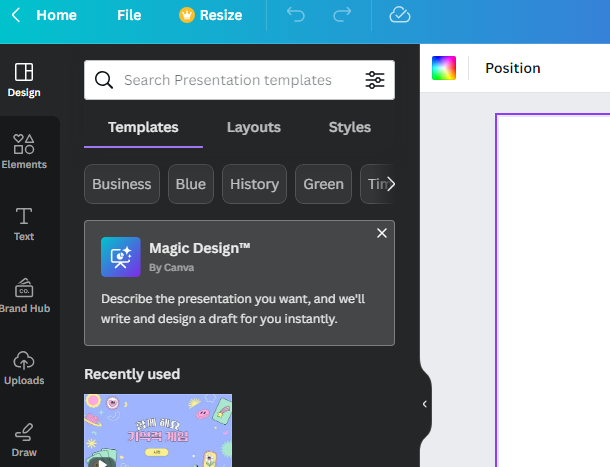Open the Design panel in sidebar
The height and width of the screenshot is (467, 610).
coord(24,80)
